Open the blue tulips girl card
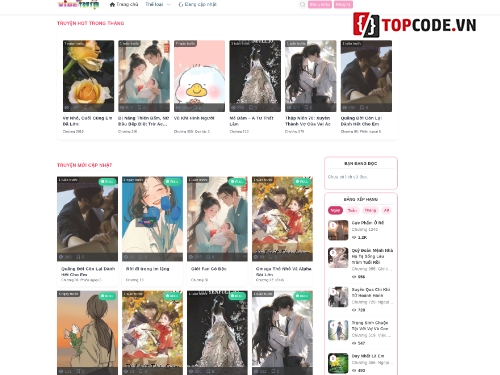This screenshot has height=375, width=500. [x=152, y=219]
